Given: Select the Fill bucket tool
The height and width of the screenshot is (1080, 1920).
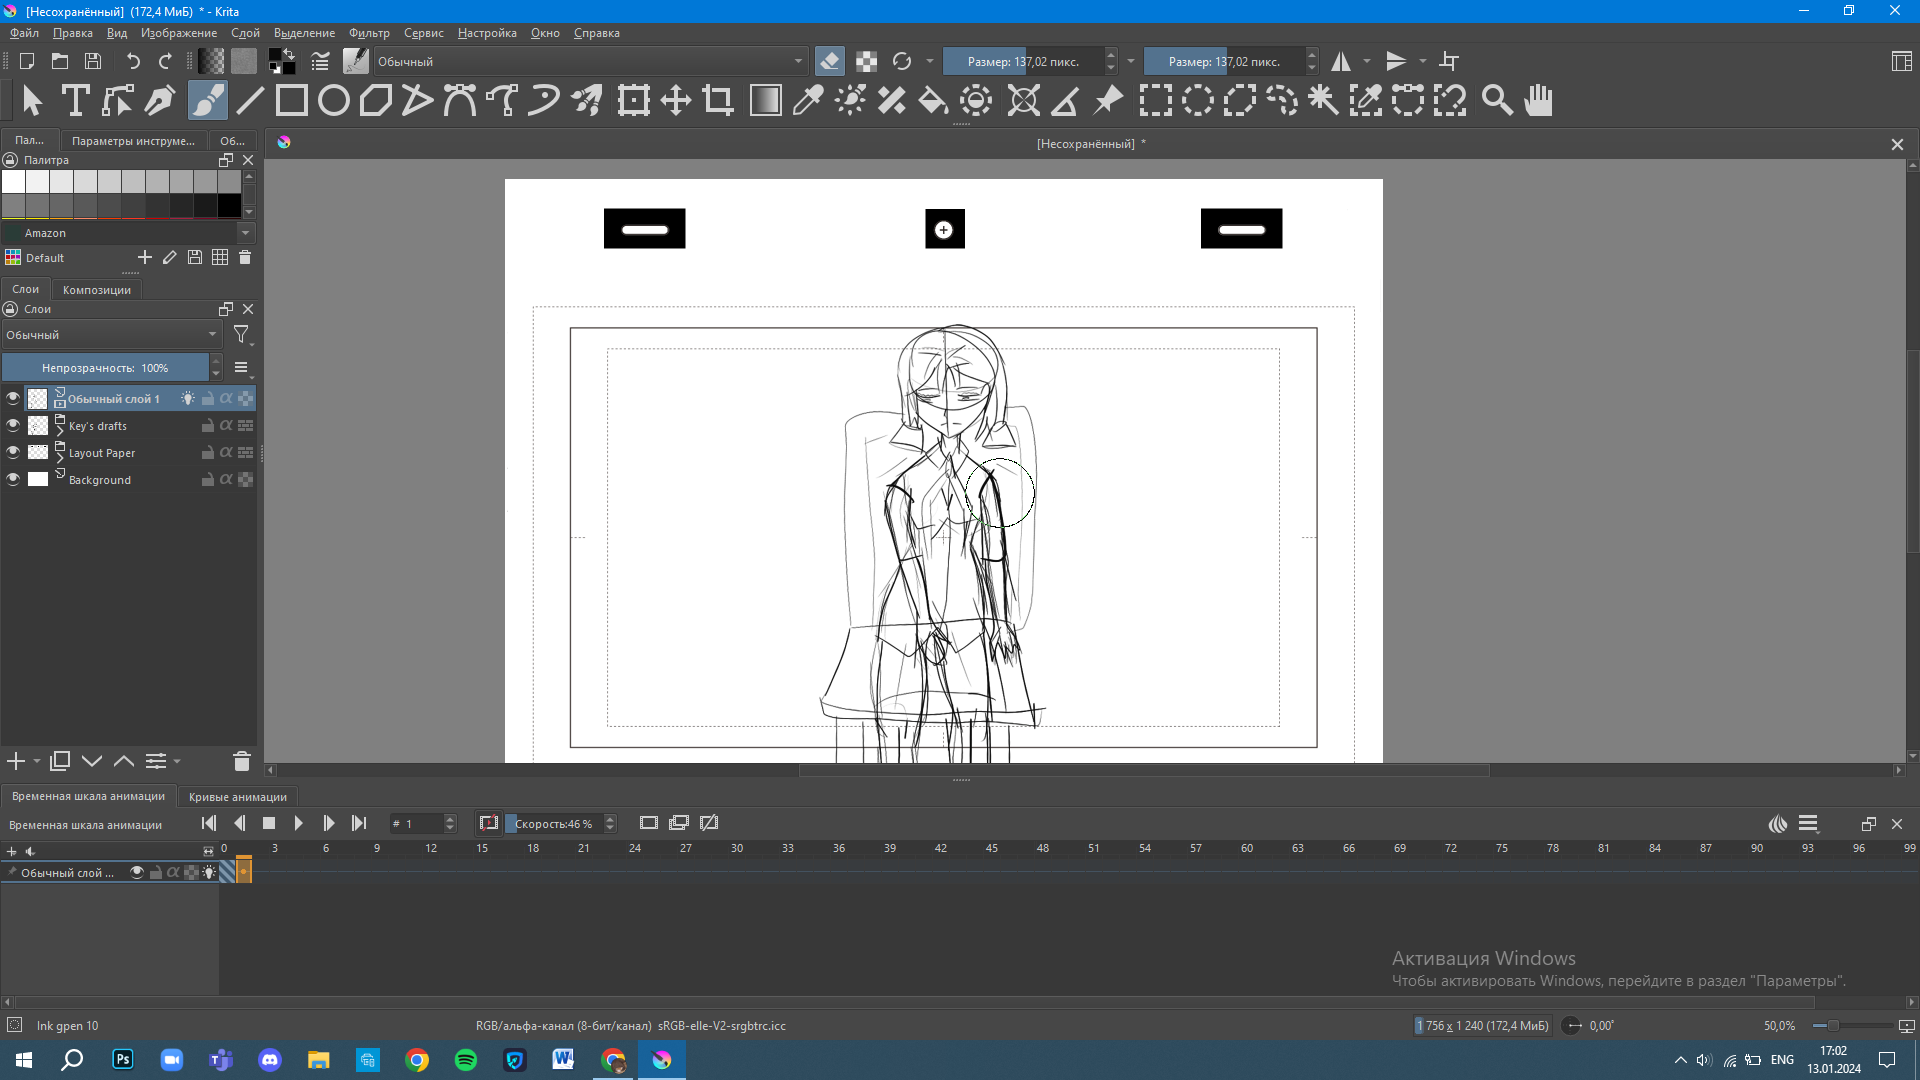Looking at the screenshot, I should pyautogui.click(x=933, y=100).
